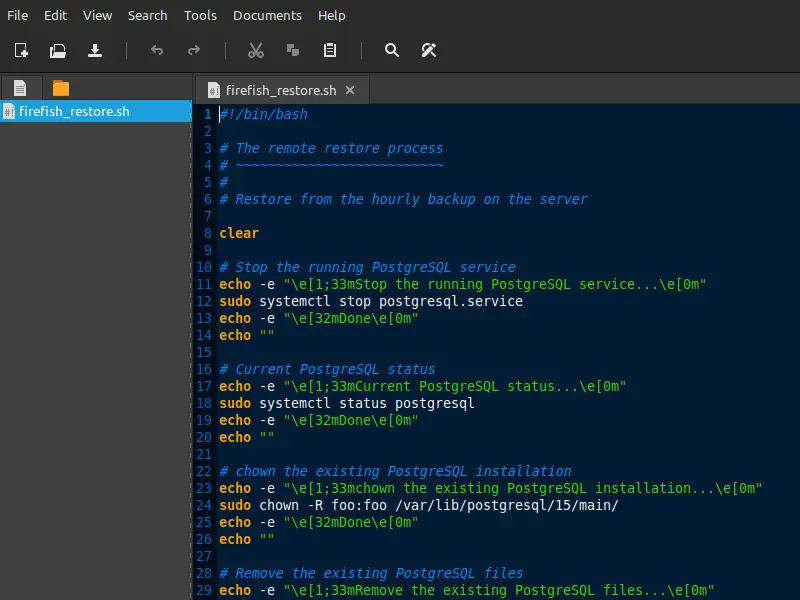Image resolution: width=800 pixels, height=600 pixels.
Task: Switch to the file browser folder tab
Action: 61,88
